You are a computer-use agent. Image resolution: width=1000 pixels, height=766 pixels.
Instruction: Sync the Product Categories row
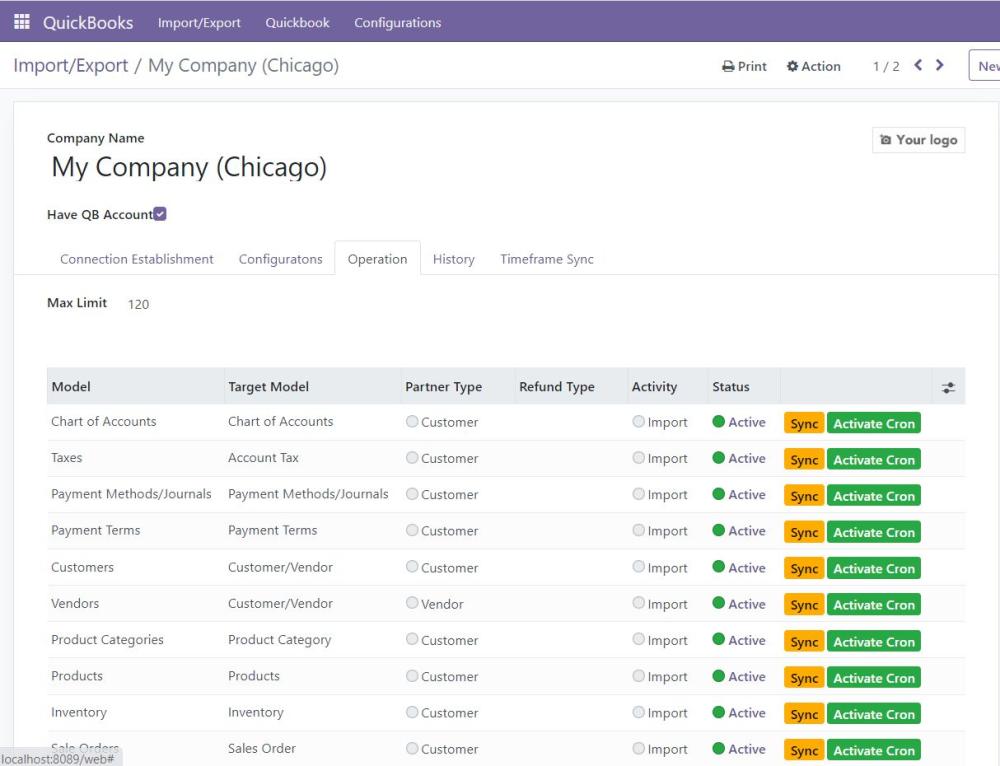804,642
